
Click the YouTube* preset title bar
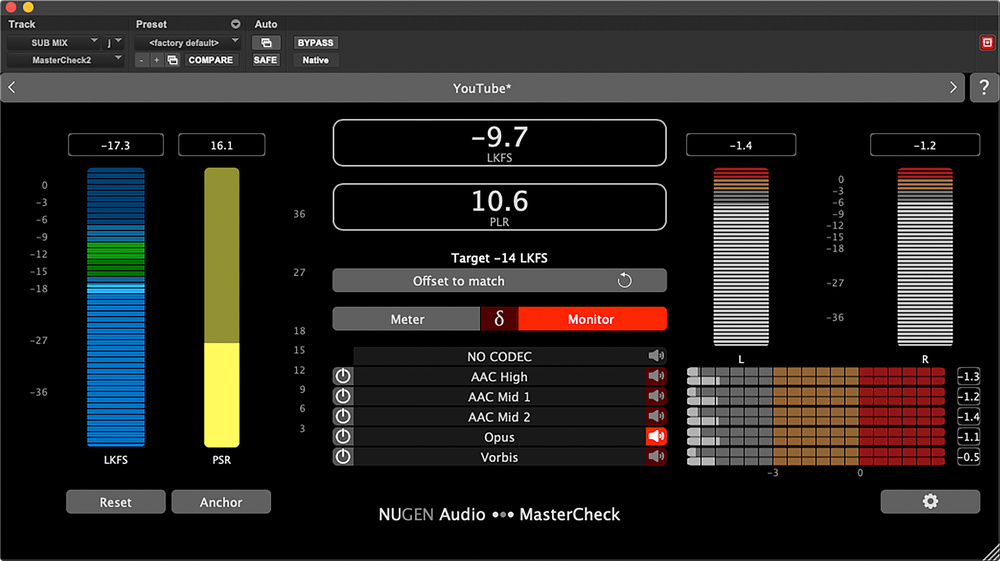(x=482, y=88)
